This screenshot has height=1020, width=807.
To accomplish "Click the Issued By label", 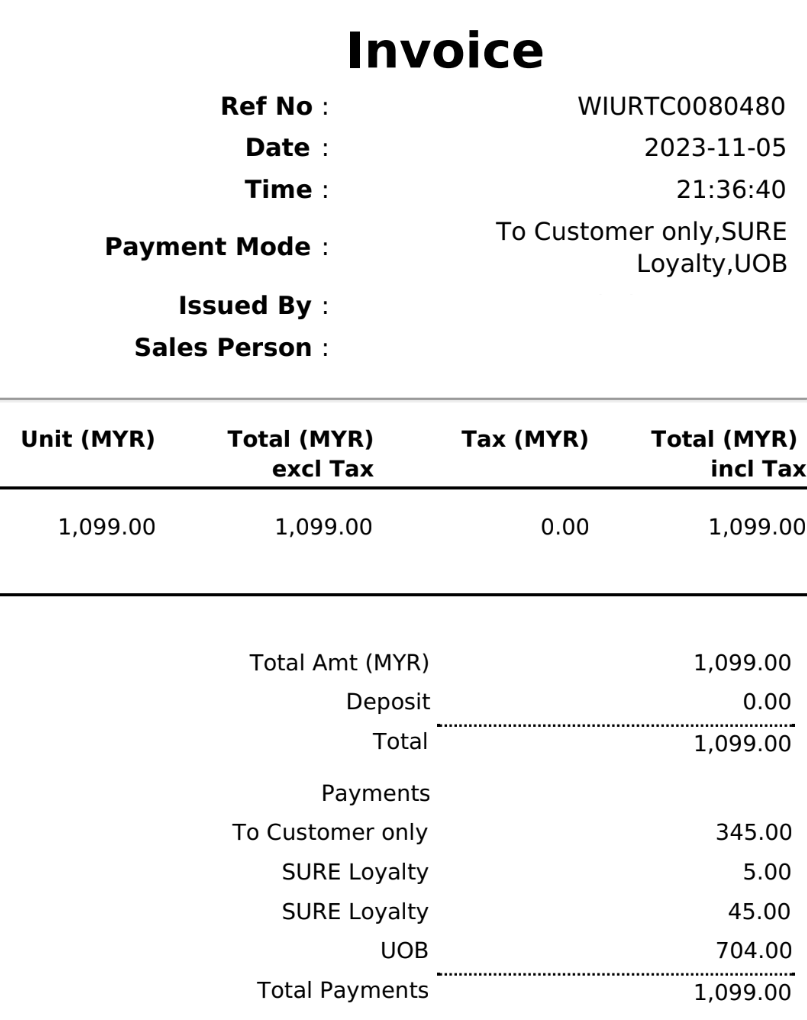I will (x=245, y=306).
